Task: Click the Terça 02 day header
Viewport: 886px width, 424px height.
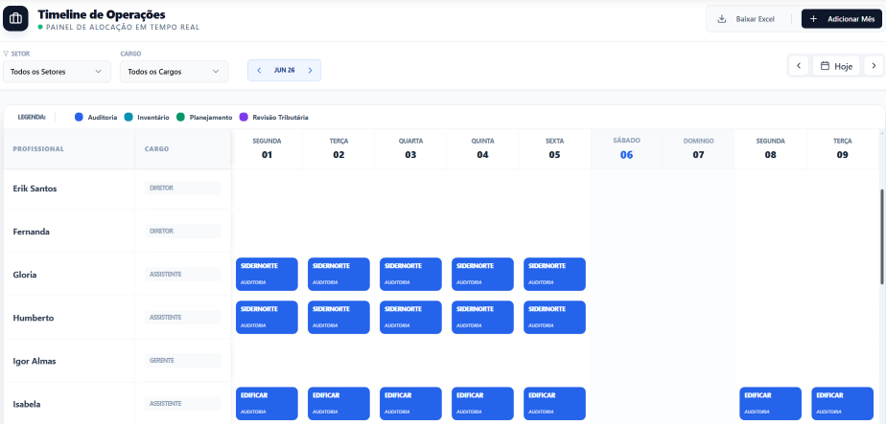Action: point(338,149)
